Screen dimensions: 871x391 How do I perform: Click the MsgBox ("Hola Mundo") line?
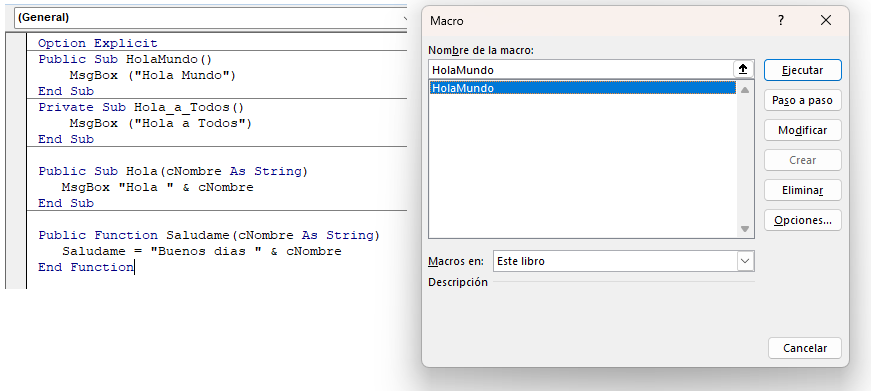point(153,76)
